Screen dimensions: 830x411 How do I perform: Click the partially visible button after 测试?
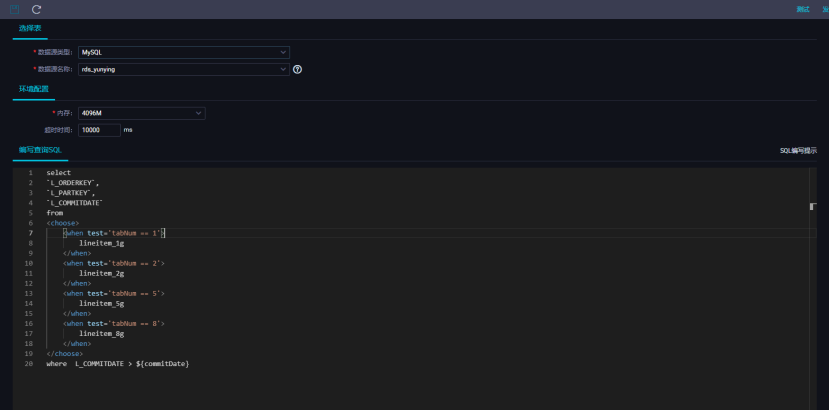pyautogui.click(x=826, y=9)
